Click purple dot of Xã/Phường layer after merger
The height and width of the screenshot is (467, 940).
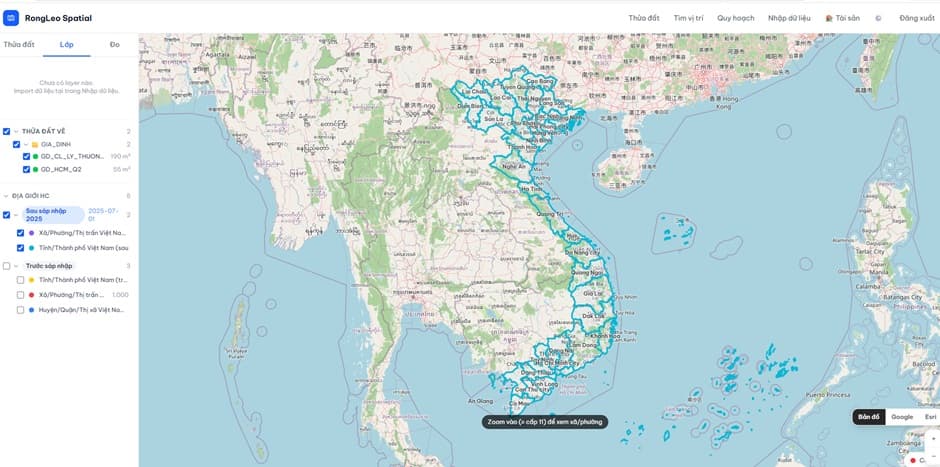31,233
